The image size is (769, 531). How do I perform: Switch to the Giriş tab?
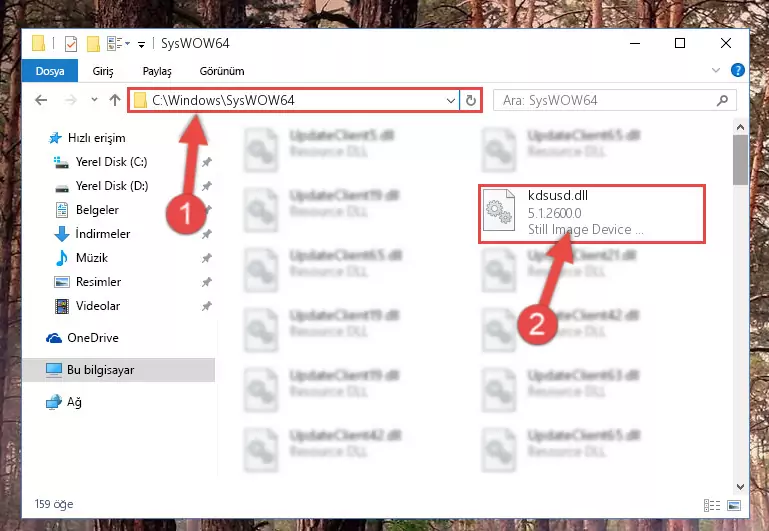tap(103, 71)
